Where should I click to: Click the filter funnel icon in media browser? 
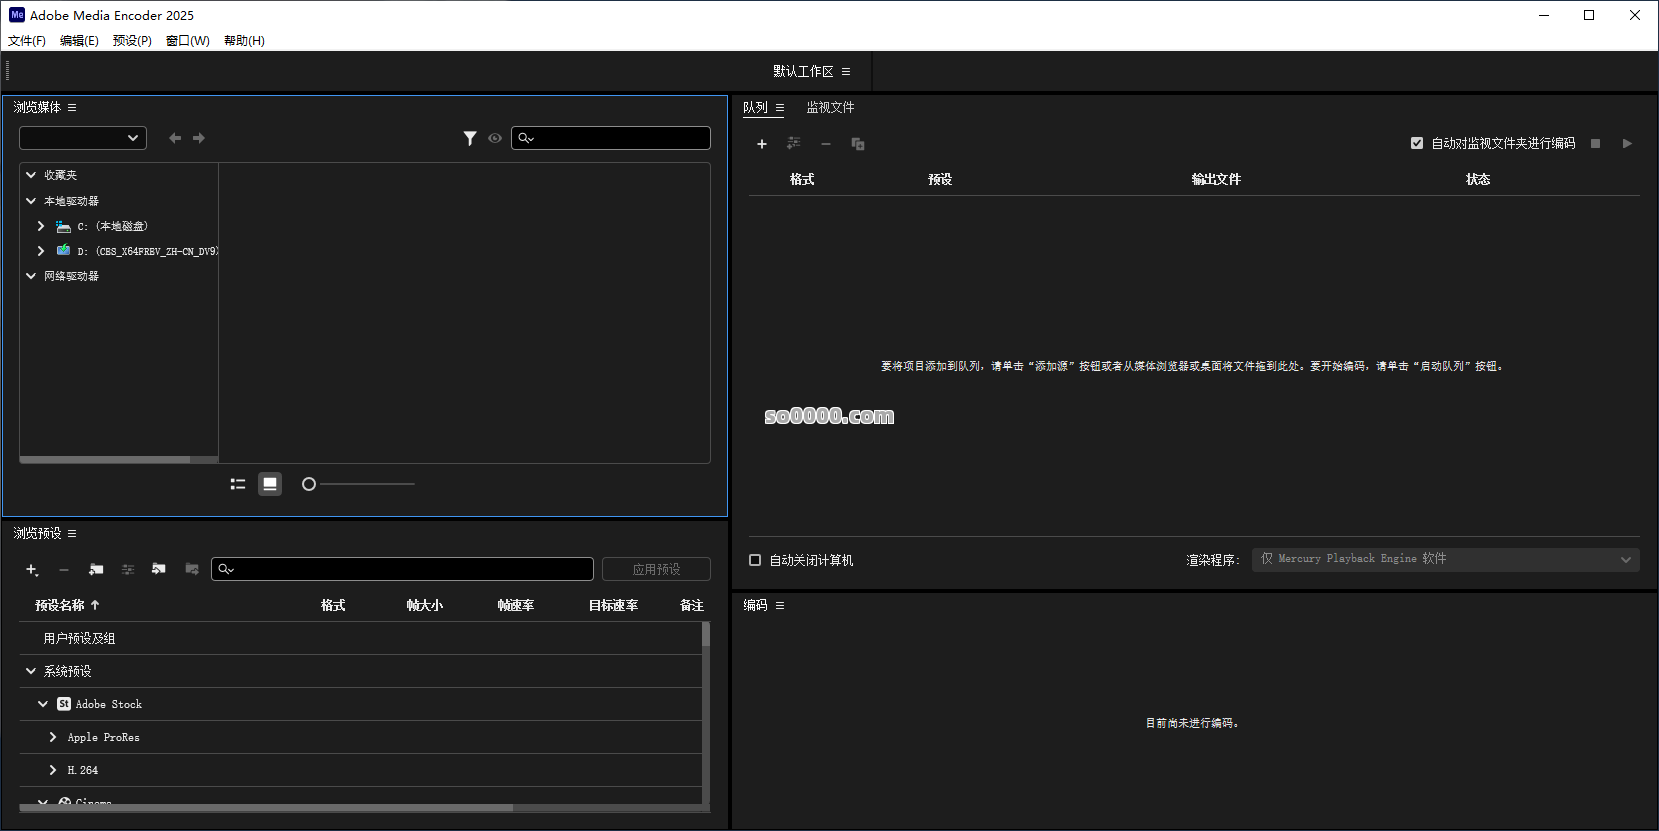[x=470, y=139]
